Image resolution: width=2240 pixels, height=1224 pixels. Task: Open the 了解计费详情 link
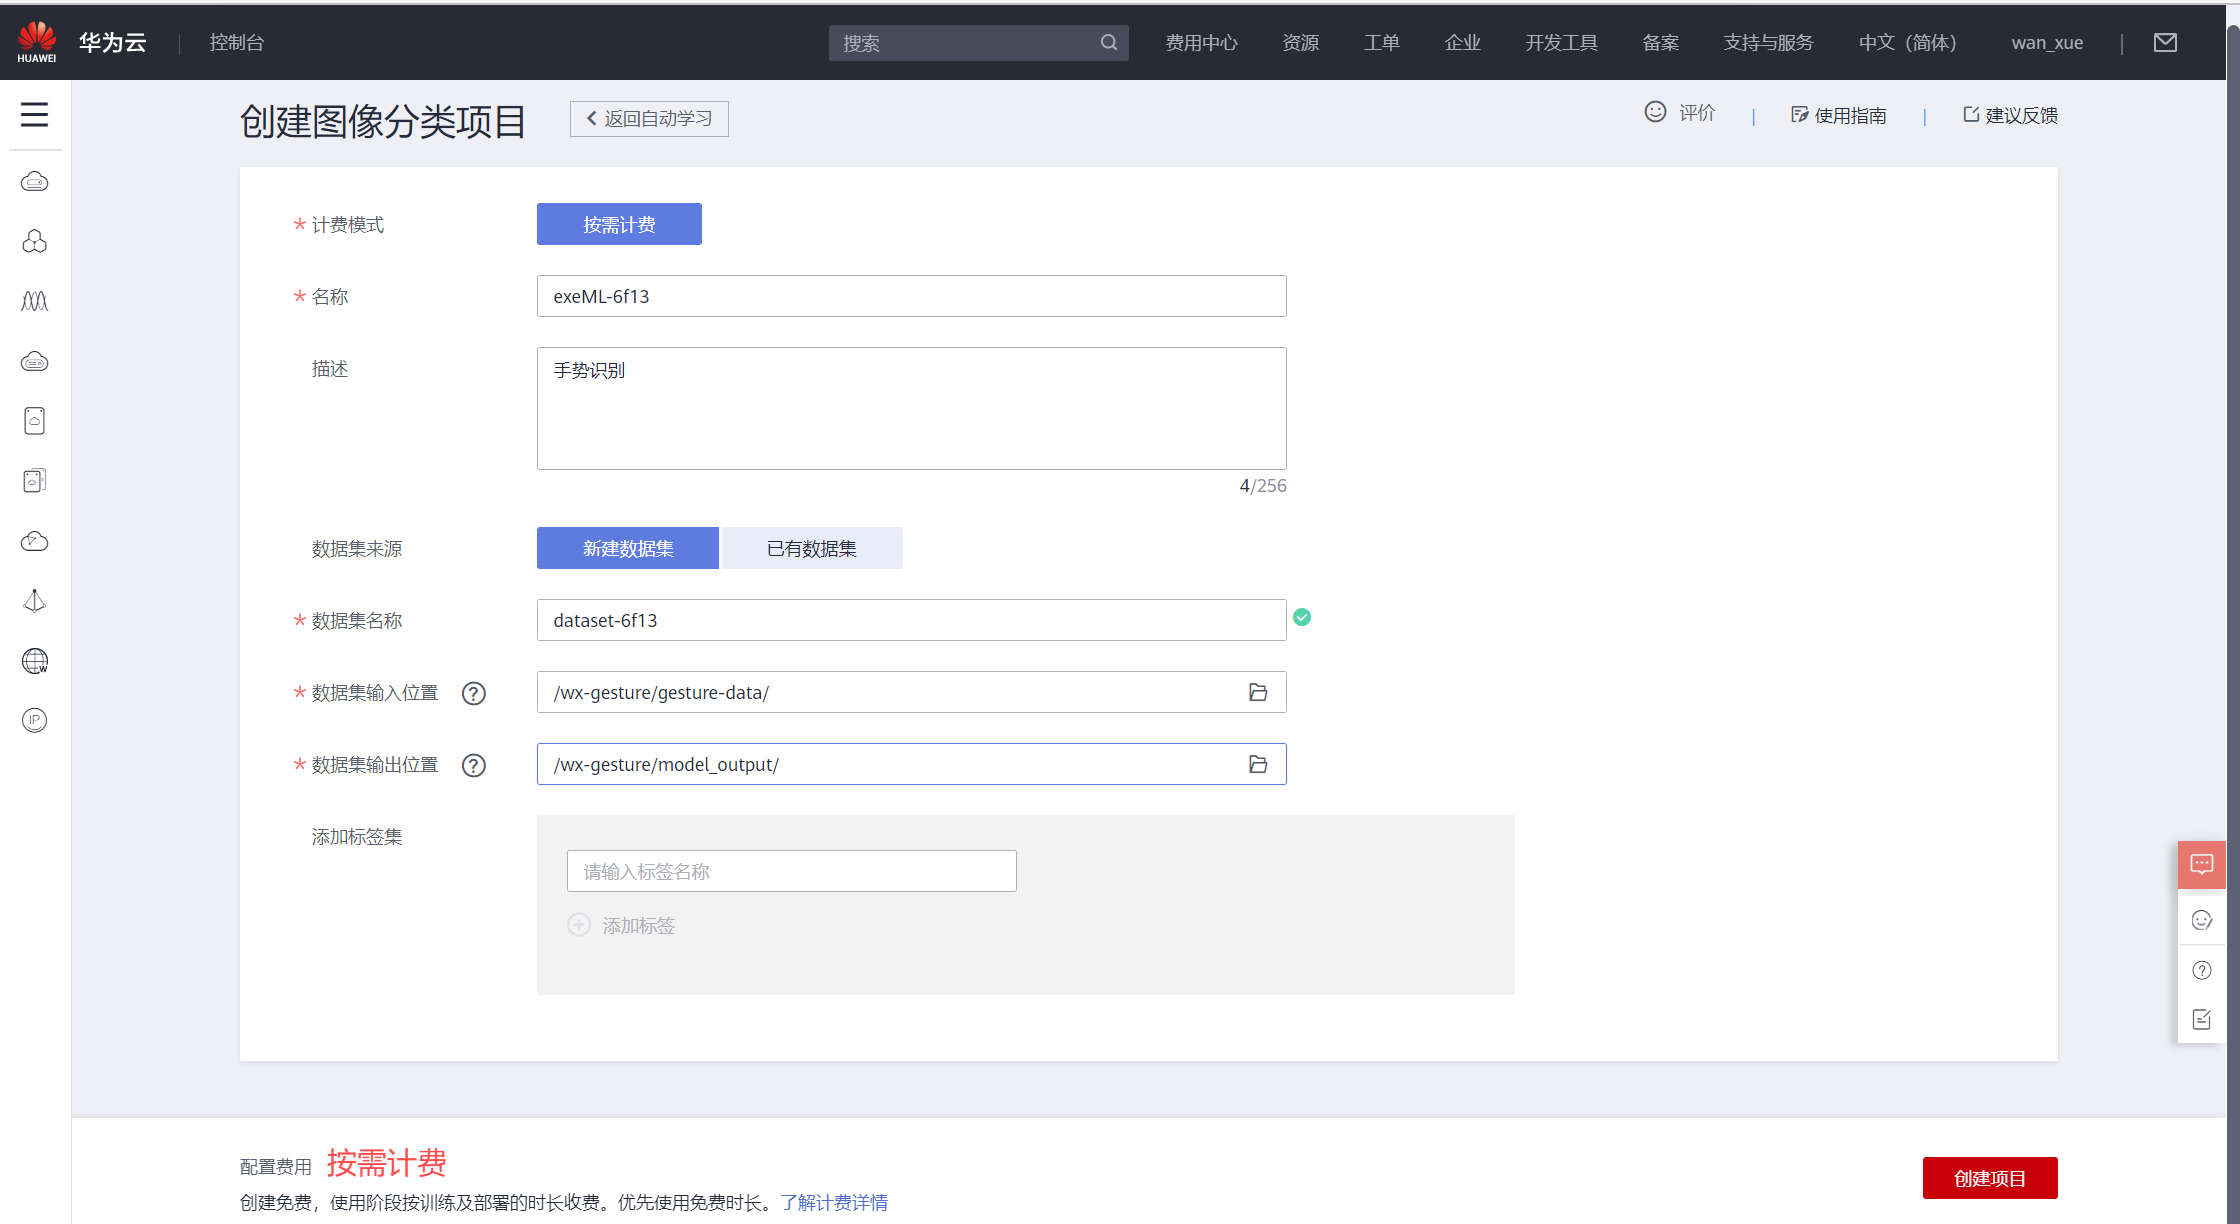coord(834,1202)
